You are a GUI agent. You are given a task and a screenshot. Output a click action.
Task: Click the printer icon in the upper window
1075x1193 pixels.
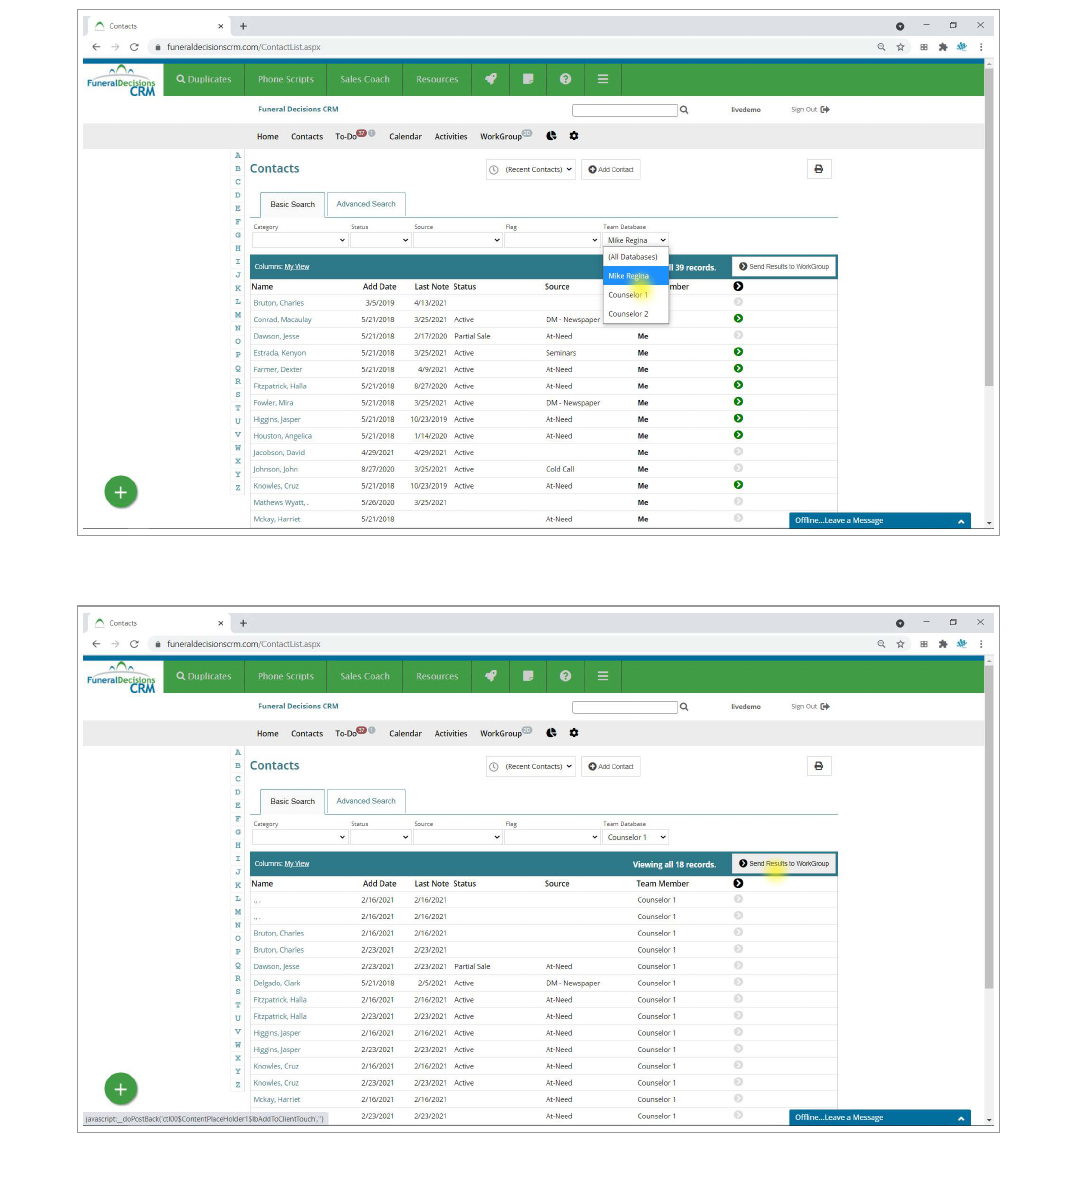pos(818,169)
